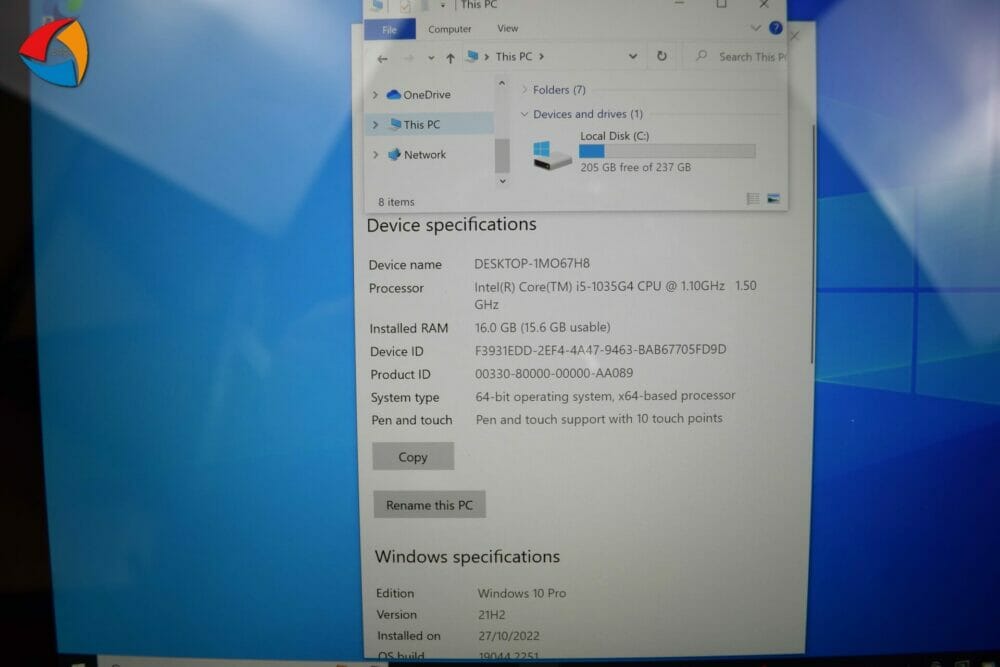Image resolution: width=1000 pixels, height=667 pixels.
Task: Open the Customize Quick Access Toolbar dropdown
Action: pos(443,6)
